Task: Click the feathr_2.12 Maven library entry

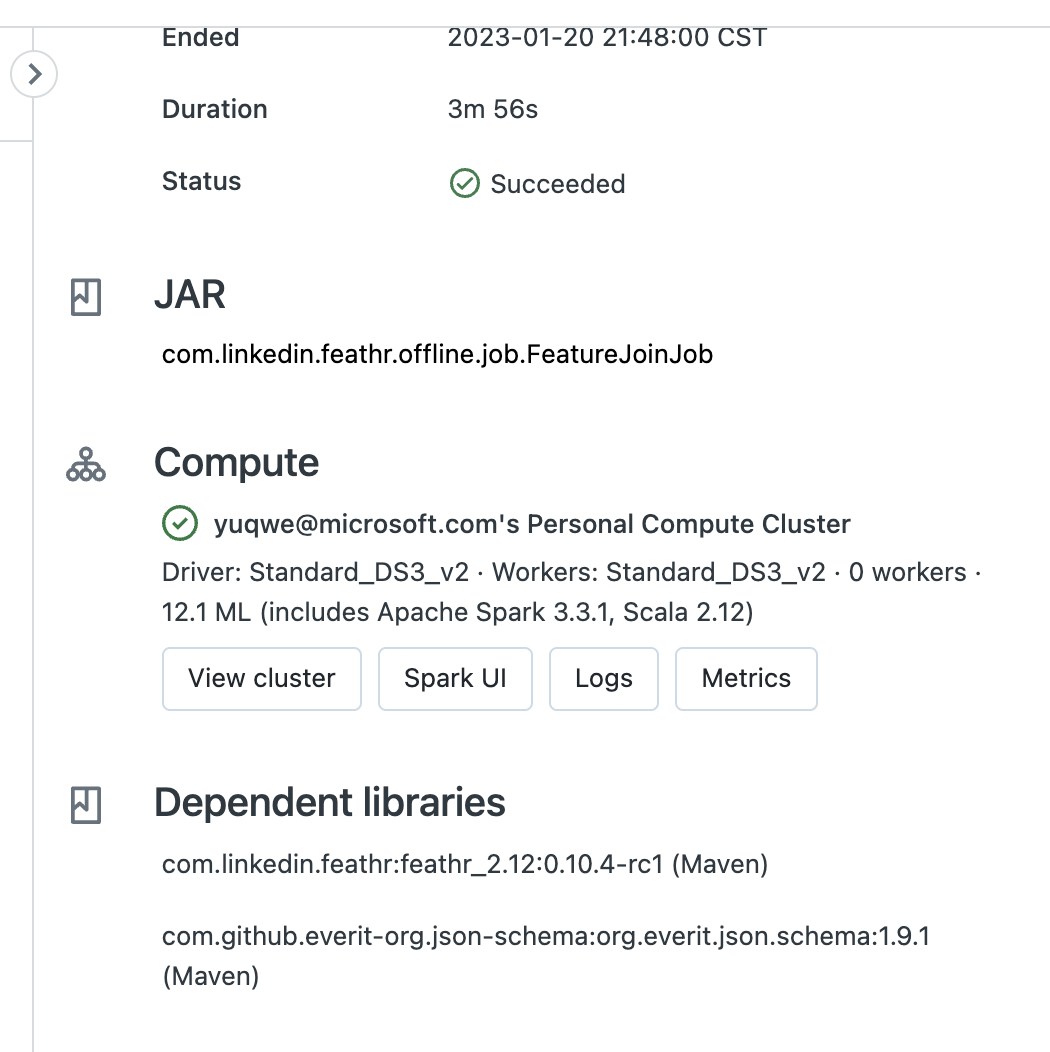Action: [465, 865]
